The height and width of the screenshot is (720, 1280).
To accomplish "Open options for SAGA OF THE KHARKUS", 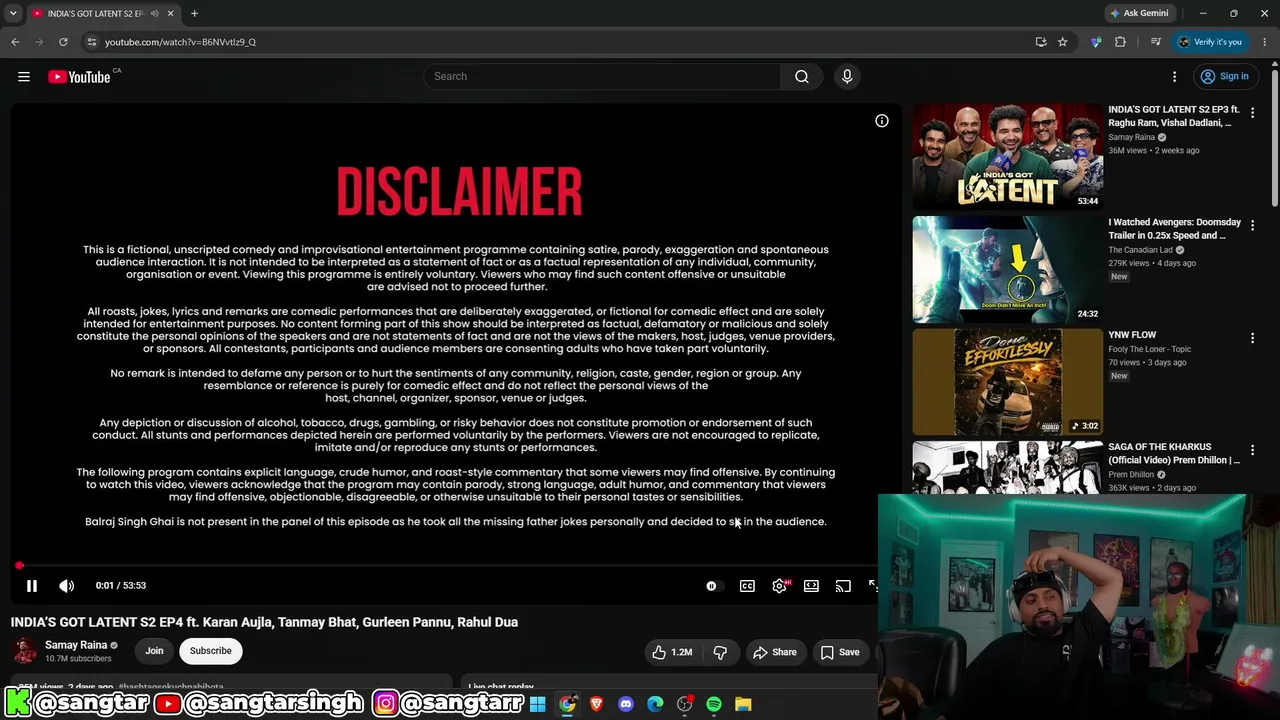I will (1252, 451).
